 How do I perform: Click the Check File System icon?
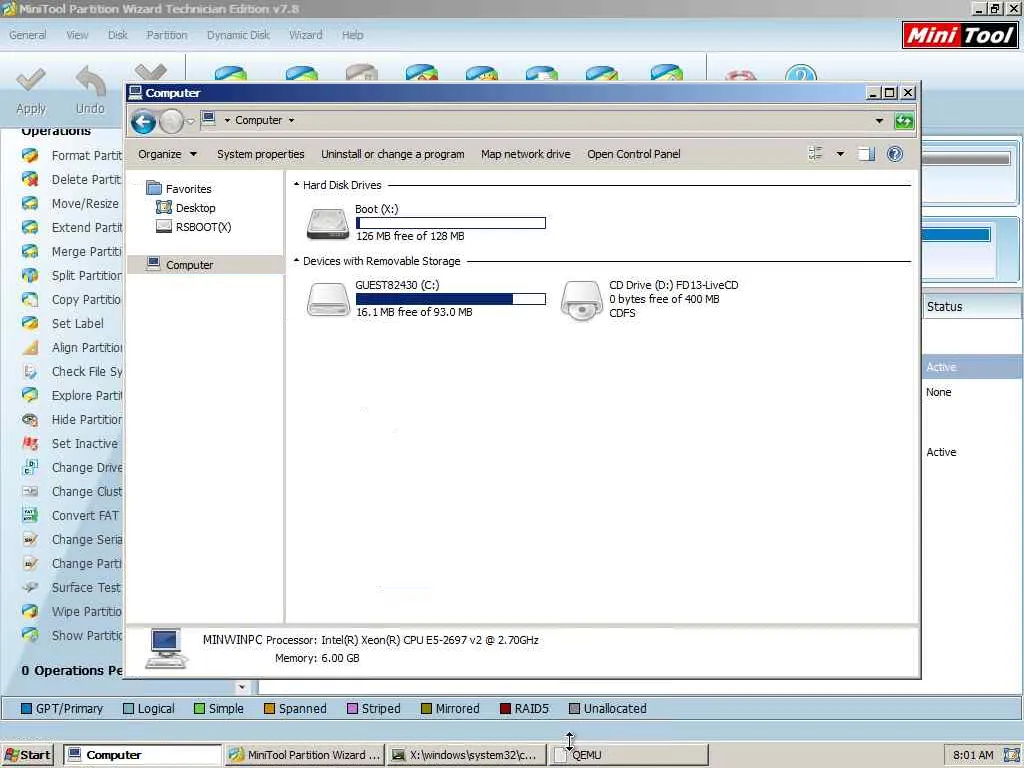click(x=30, y=371)
